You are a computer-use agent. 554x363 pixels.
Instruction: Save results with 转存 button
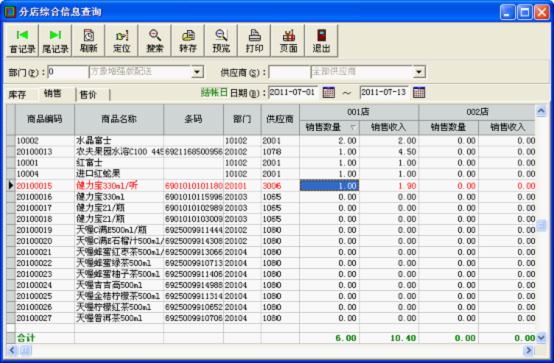coord(188,41)
